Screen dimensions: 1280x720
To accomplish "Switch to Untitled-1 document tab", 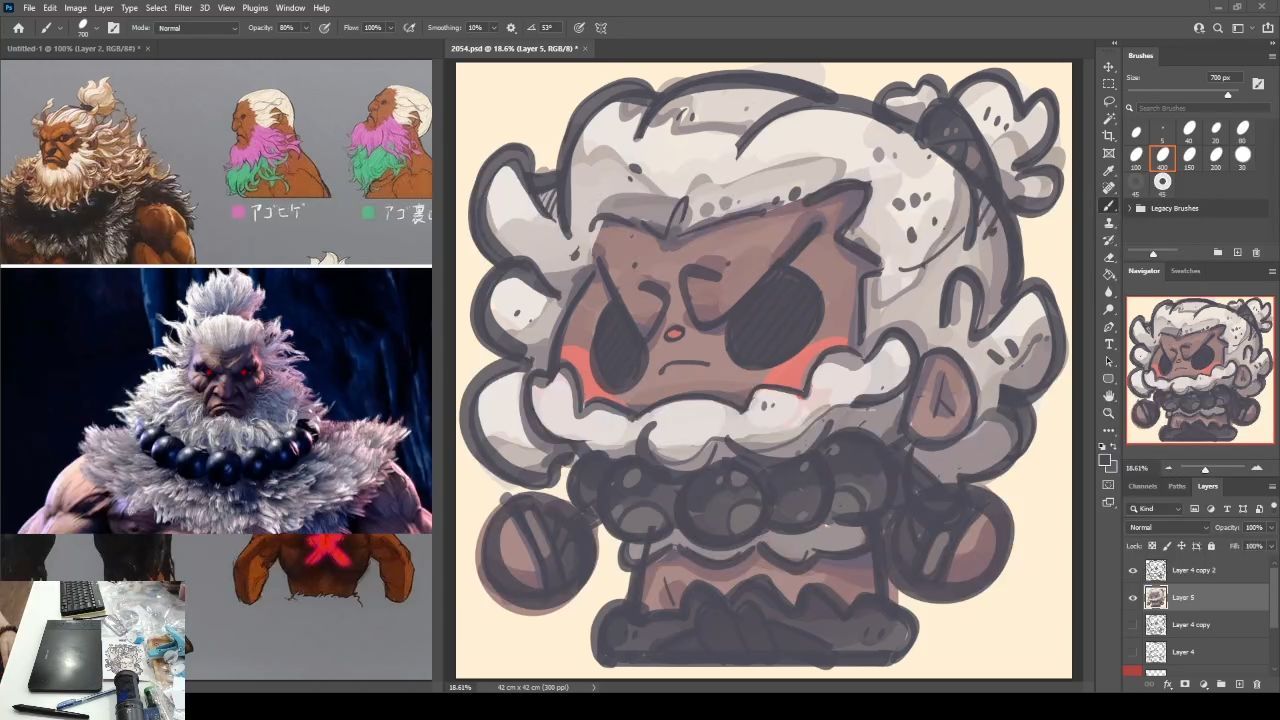I will (72, 48).
